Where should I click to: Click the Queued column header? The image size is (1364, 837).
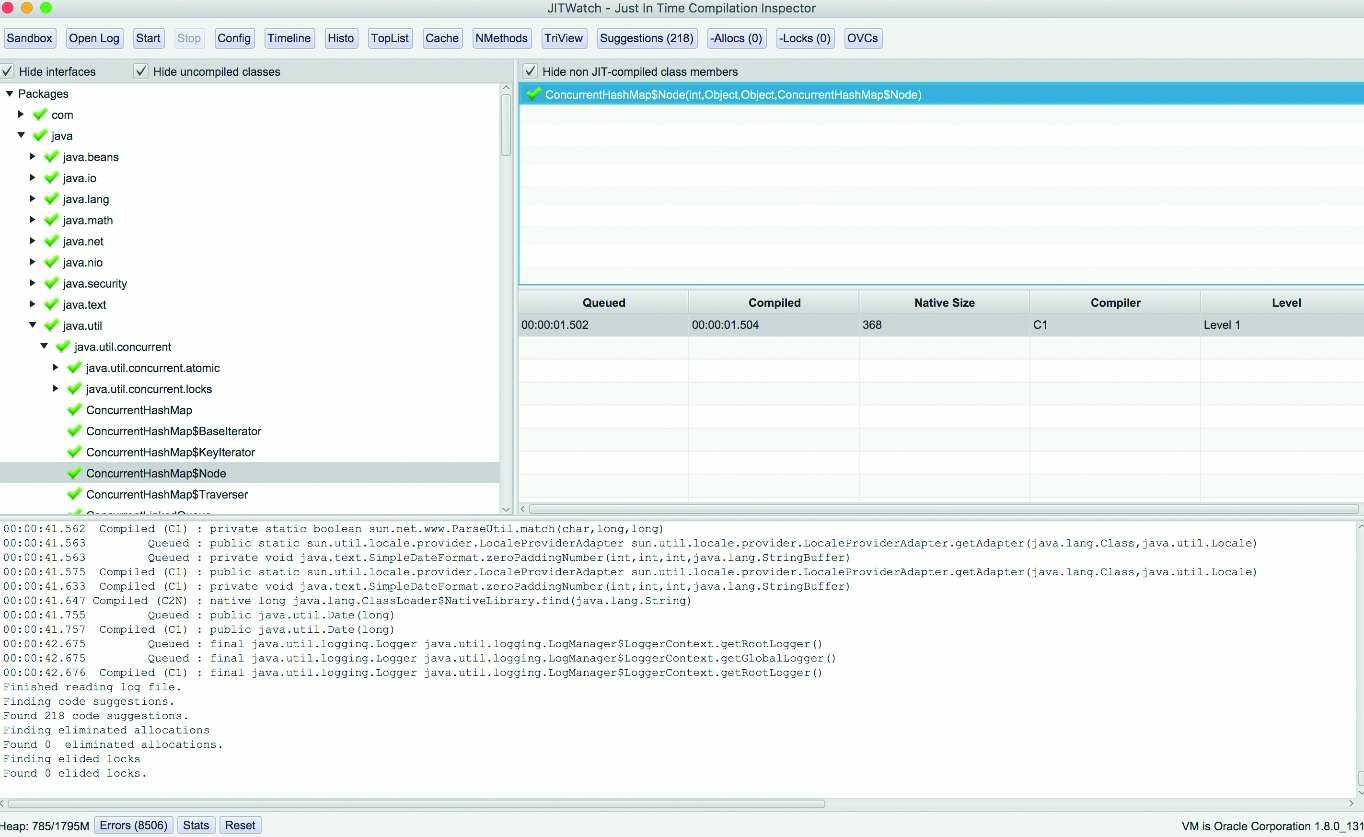(x=604, y=302)
